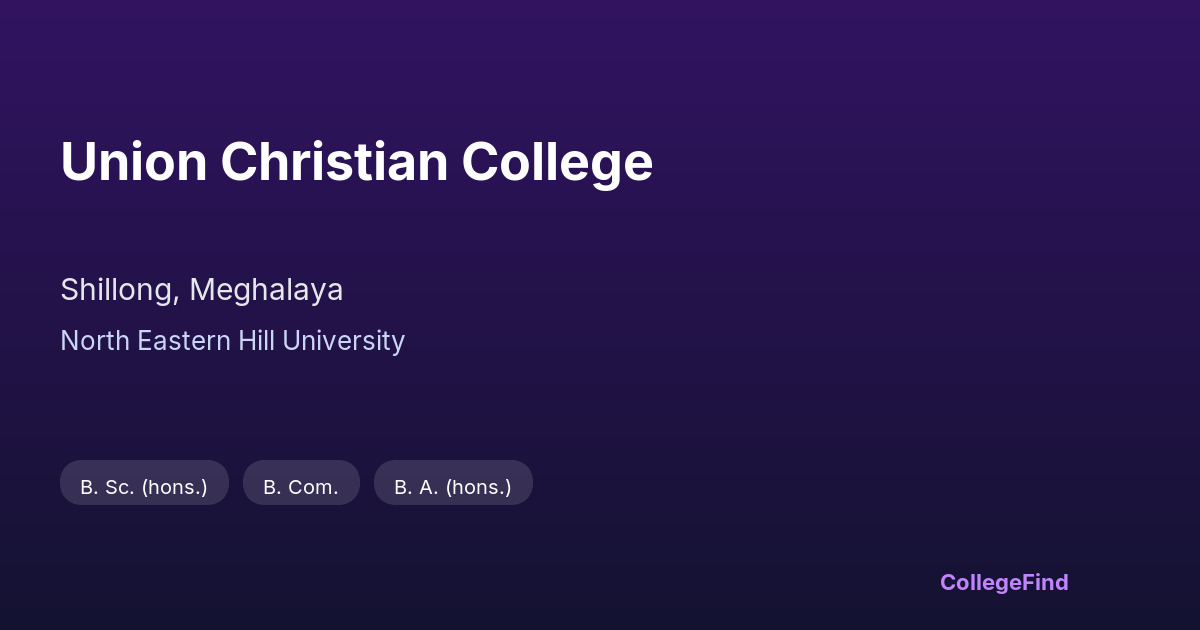Click "(hons.)" inside the B. Sc. tag
Image resolution: width=1200 pixels, height=630 pixels.
[x=174, y=487]
